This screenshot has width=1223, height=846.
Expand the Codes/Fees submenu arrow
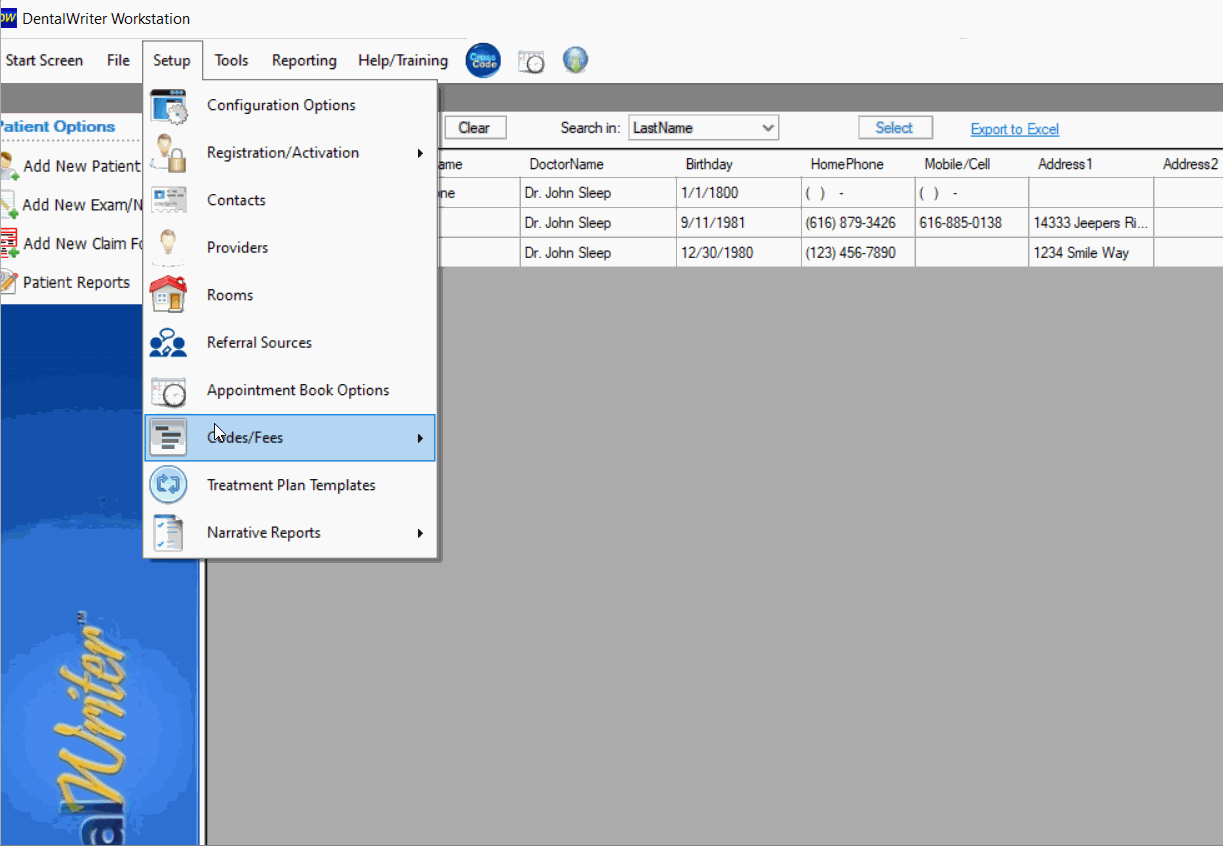click(x=420, y=438)
